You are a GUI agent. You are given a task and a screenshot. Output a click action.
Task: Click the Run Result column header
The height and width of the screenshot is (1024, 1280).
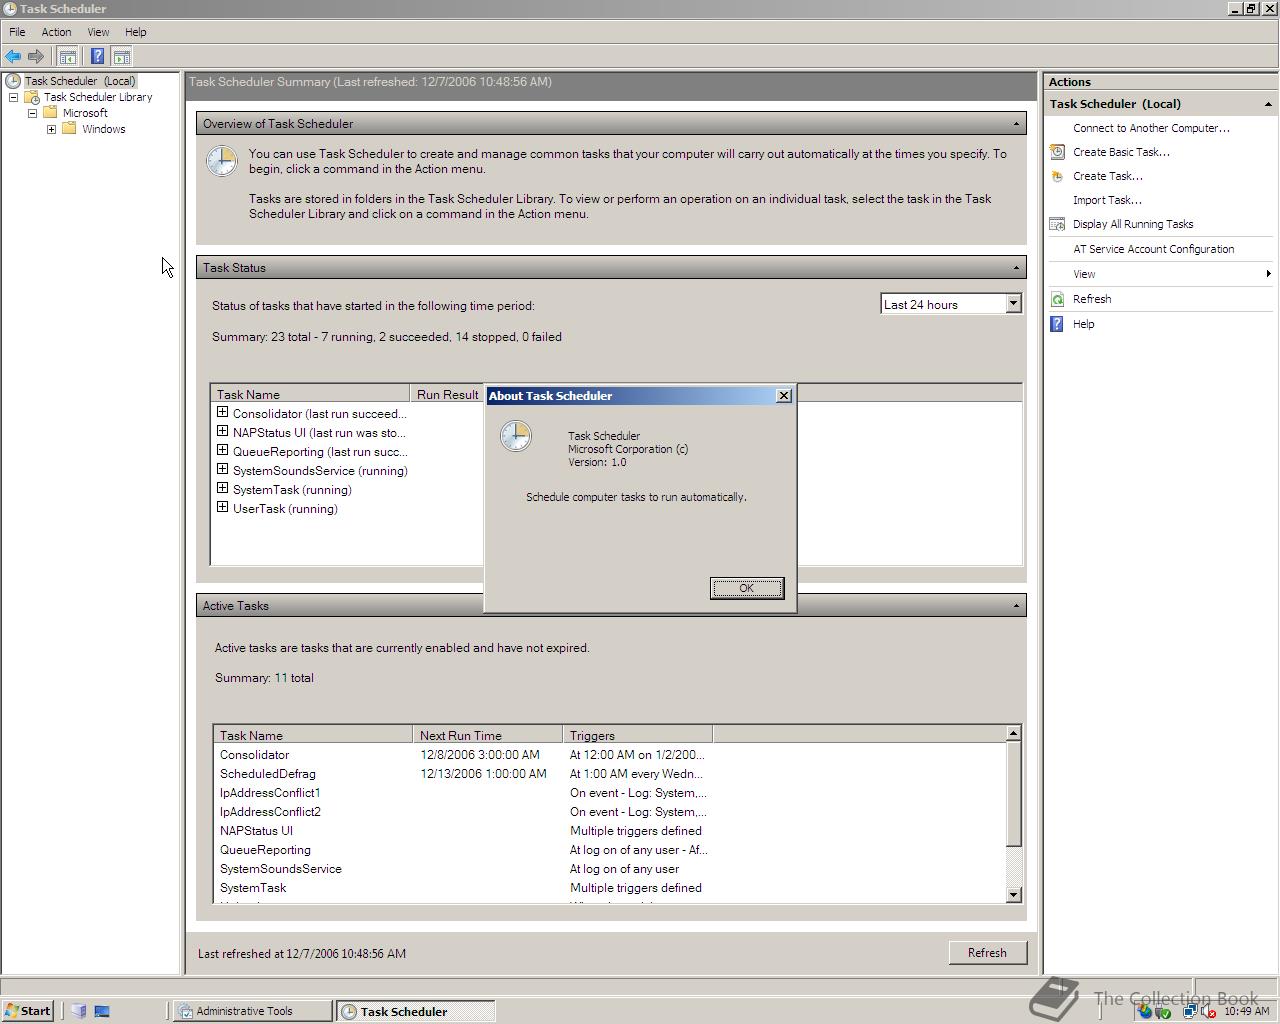447,395
